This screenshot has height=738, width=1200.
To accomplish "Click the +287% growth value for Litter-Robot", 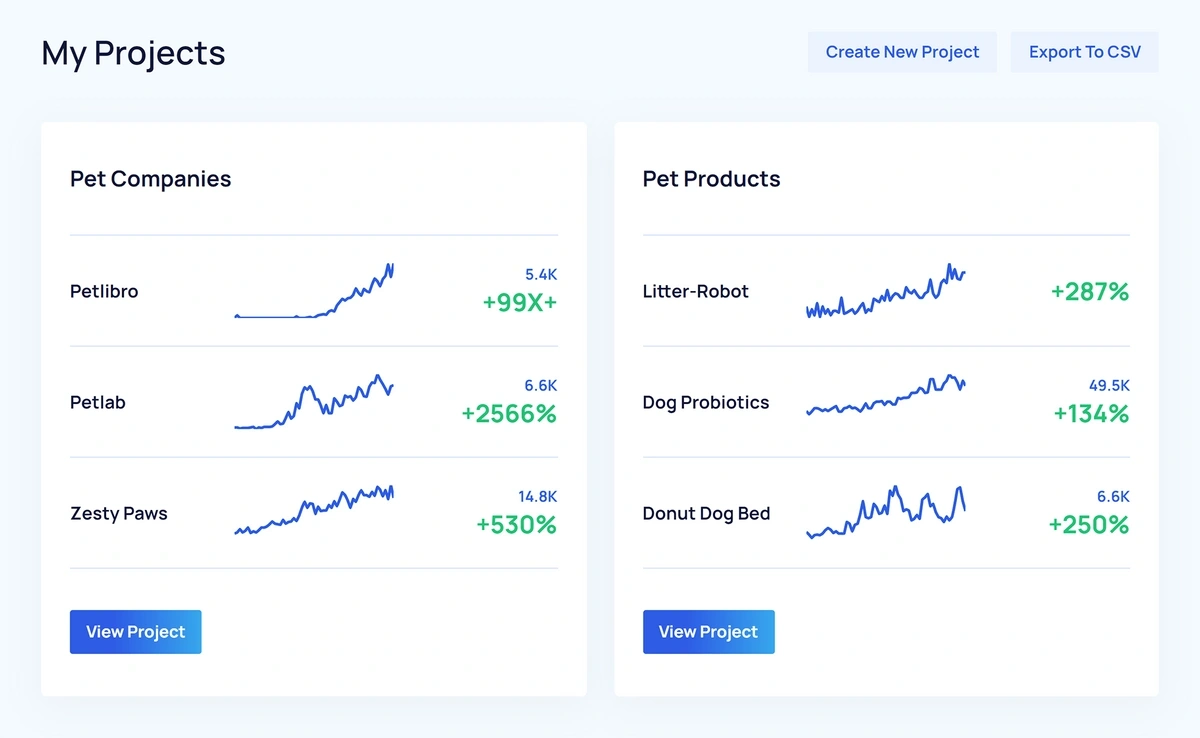I will 1089,292.
